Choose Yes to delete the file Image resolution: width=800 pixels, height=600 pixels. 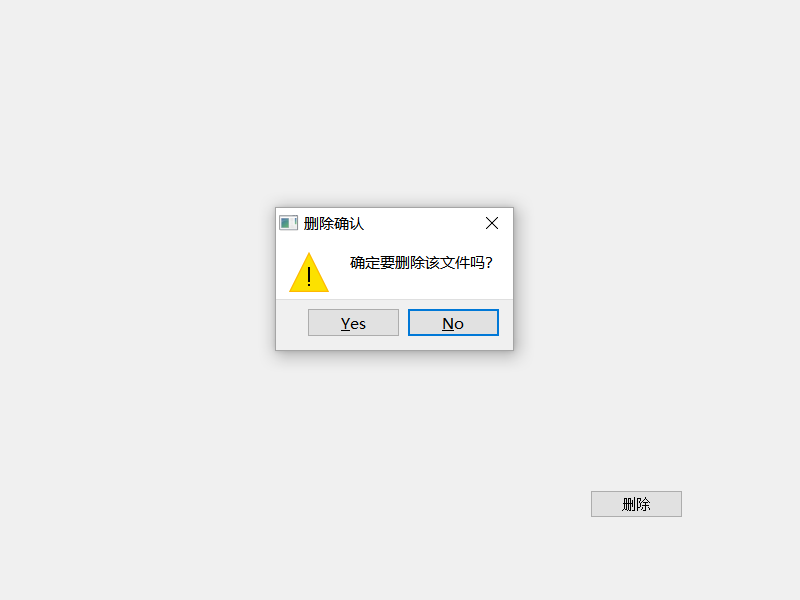353,322
